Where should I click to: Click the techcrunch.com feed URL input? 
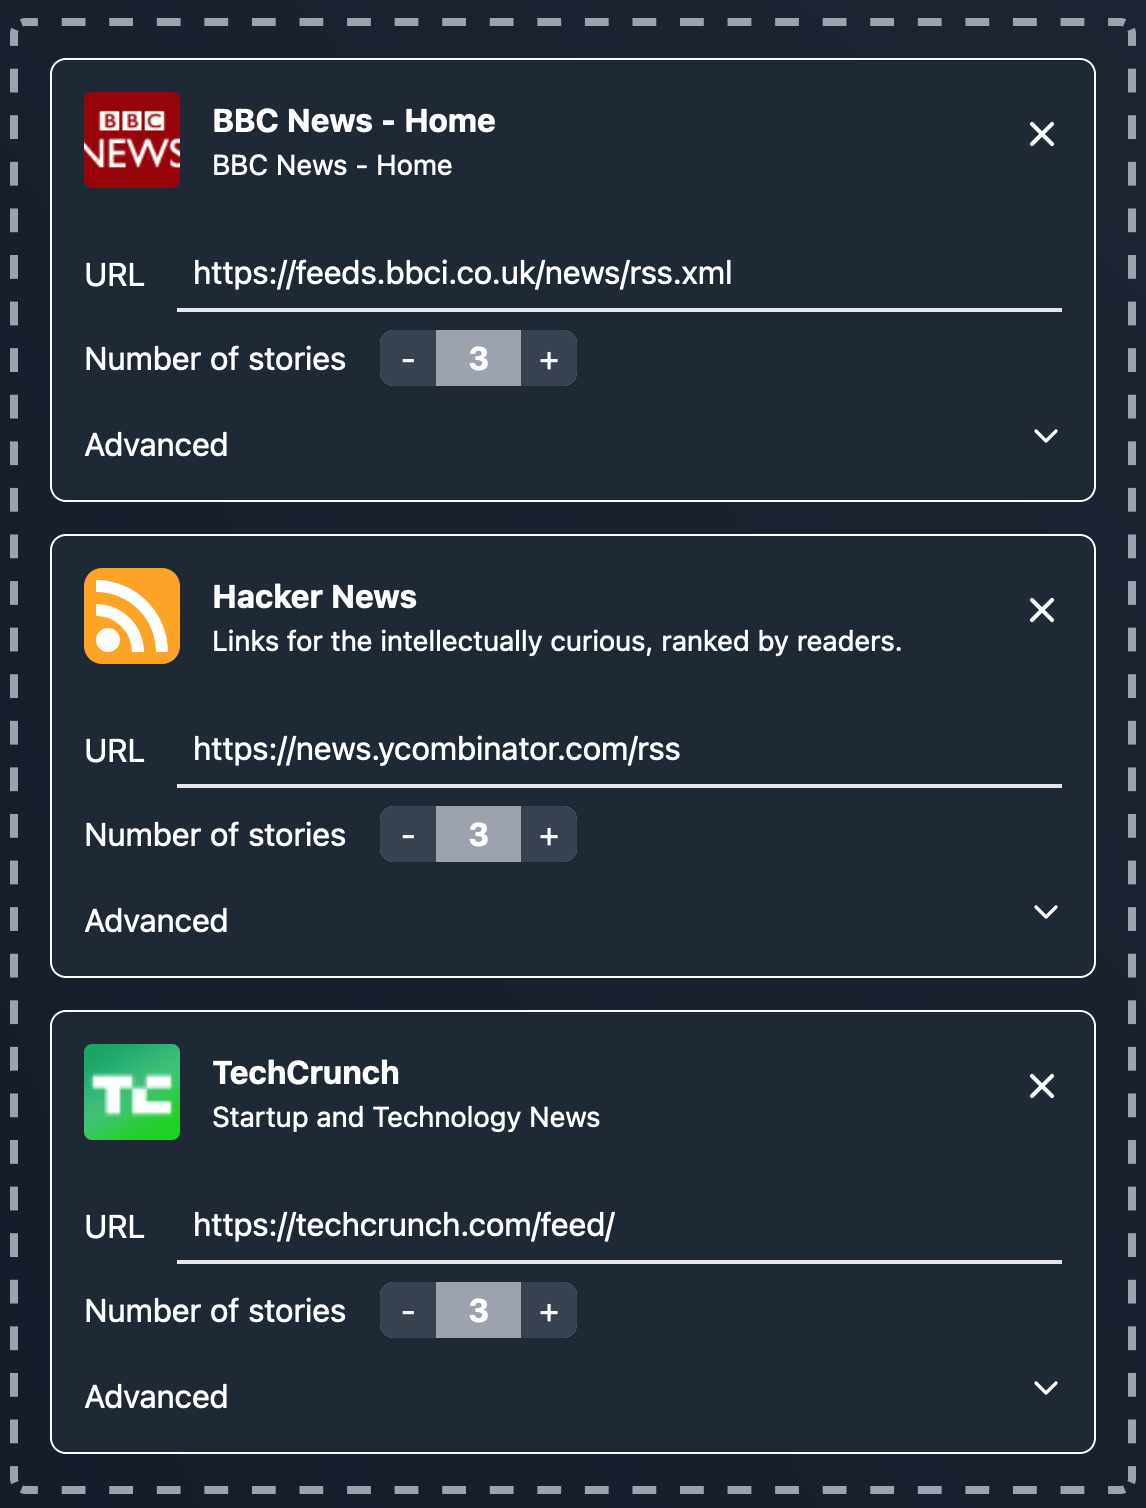click(x=618, y=1226)
